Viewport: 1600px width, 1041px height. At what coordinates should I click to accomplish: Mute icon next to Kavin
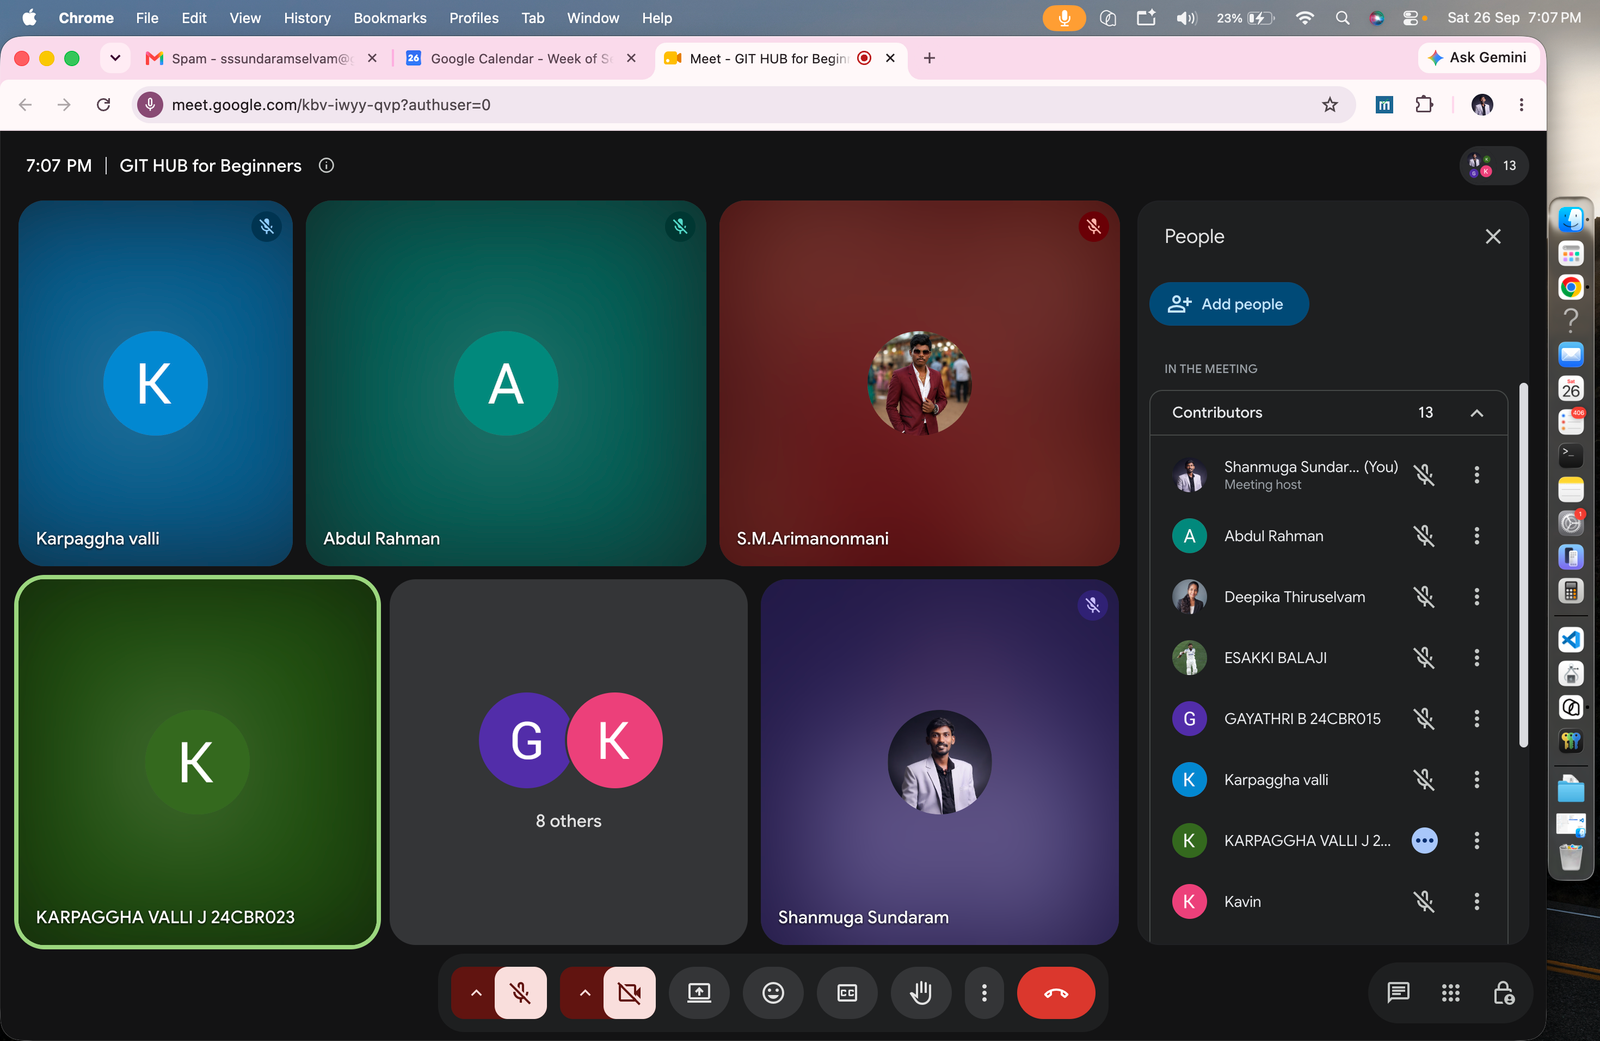[1425, 902]
